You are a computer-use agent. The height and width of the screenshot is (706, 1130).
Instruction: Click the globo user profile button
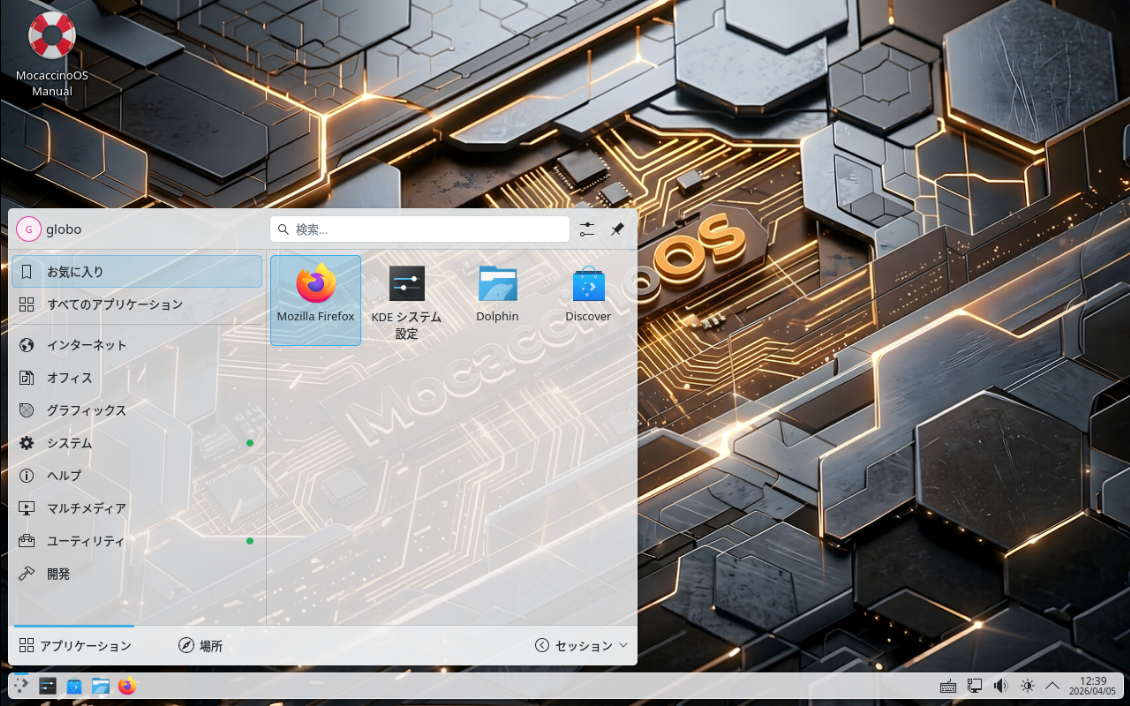click(x=50, y=230)
